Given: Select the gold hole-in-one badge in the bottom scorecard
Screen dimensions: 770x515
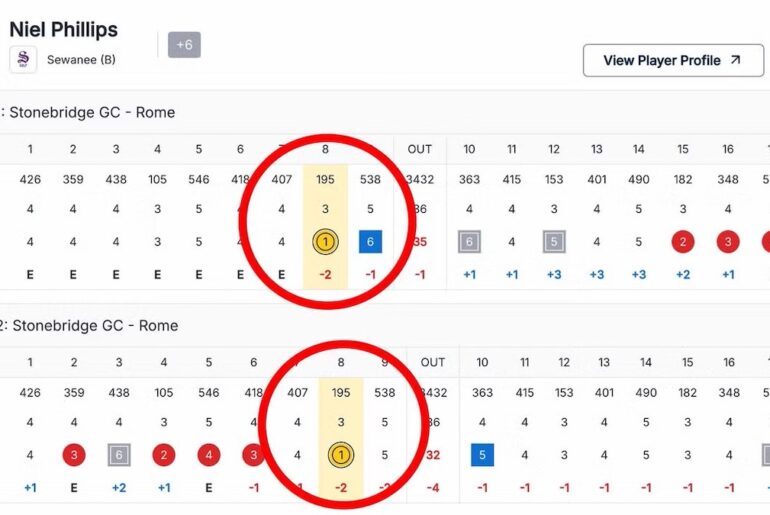Looking at the screenshot, I should [341, 455].
